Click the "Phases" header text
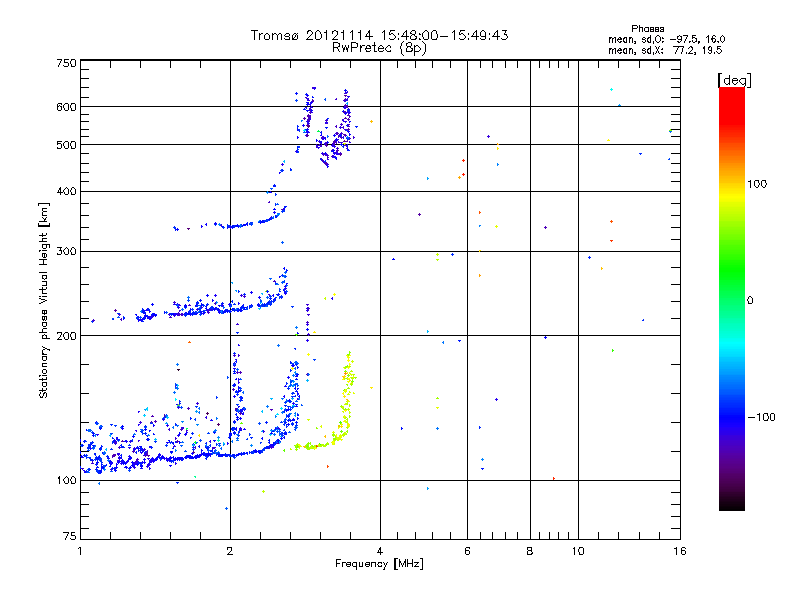 647,29
